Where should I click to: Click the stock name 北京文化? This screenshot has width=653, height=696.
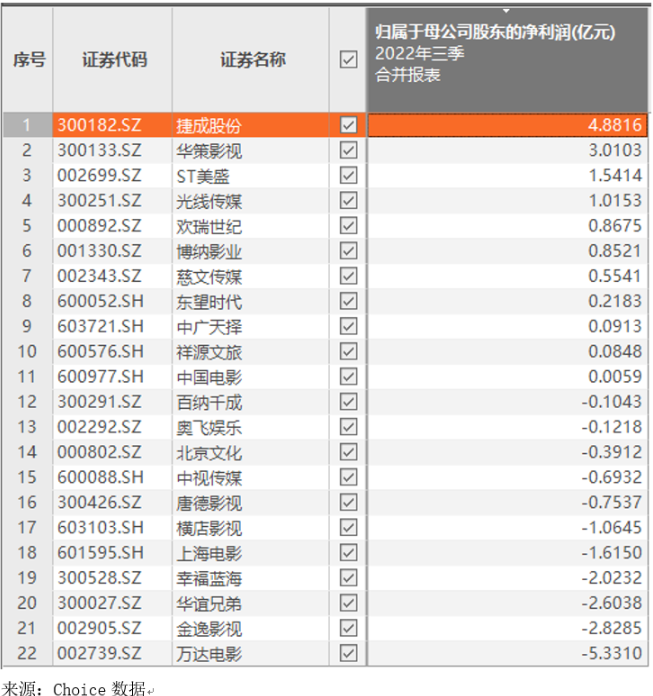tap(209, 453)
